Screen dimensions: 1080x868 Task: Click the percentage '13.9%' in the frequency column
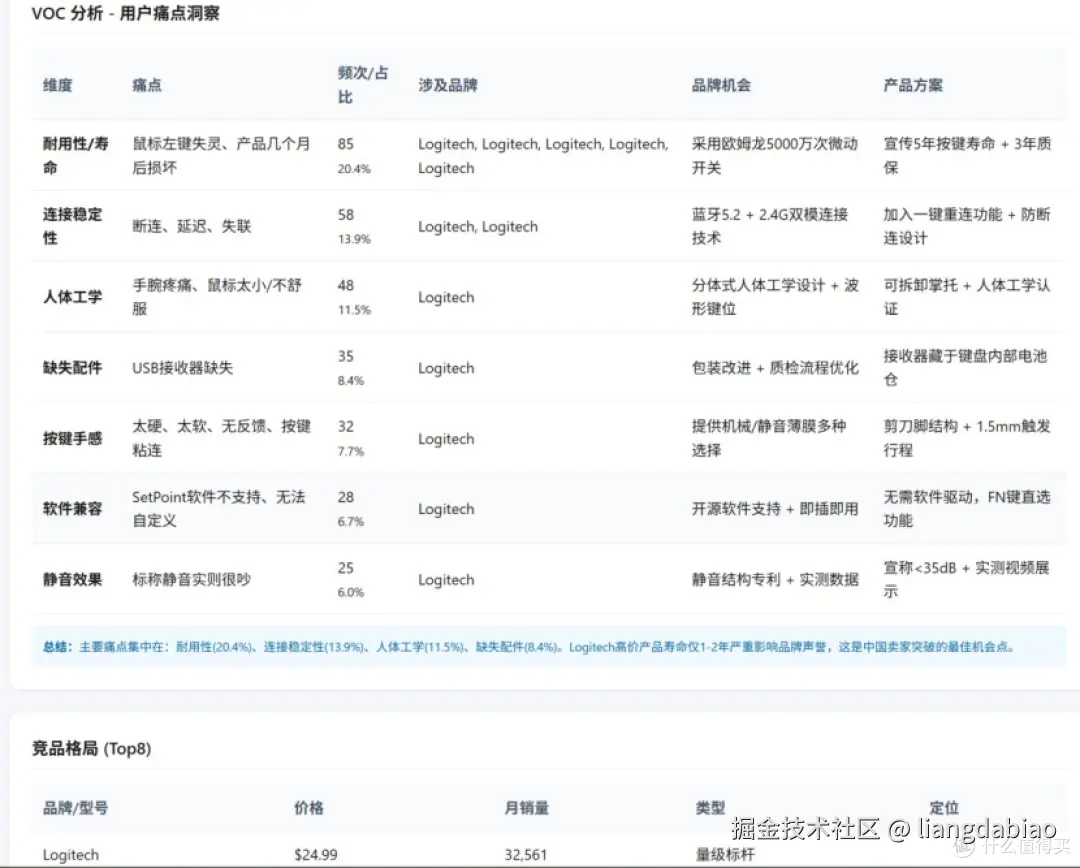pos(354,239)
